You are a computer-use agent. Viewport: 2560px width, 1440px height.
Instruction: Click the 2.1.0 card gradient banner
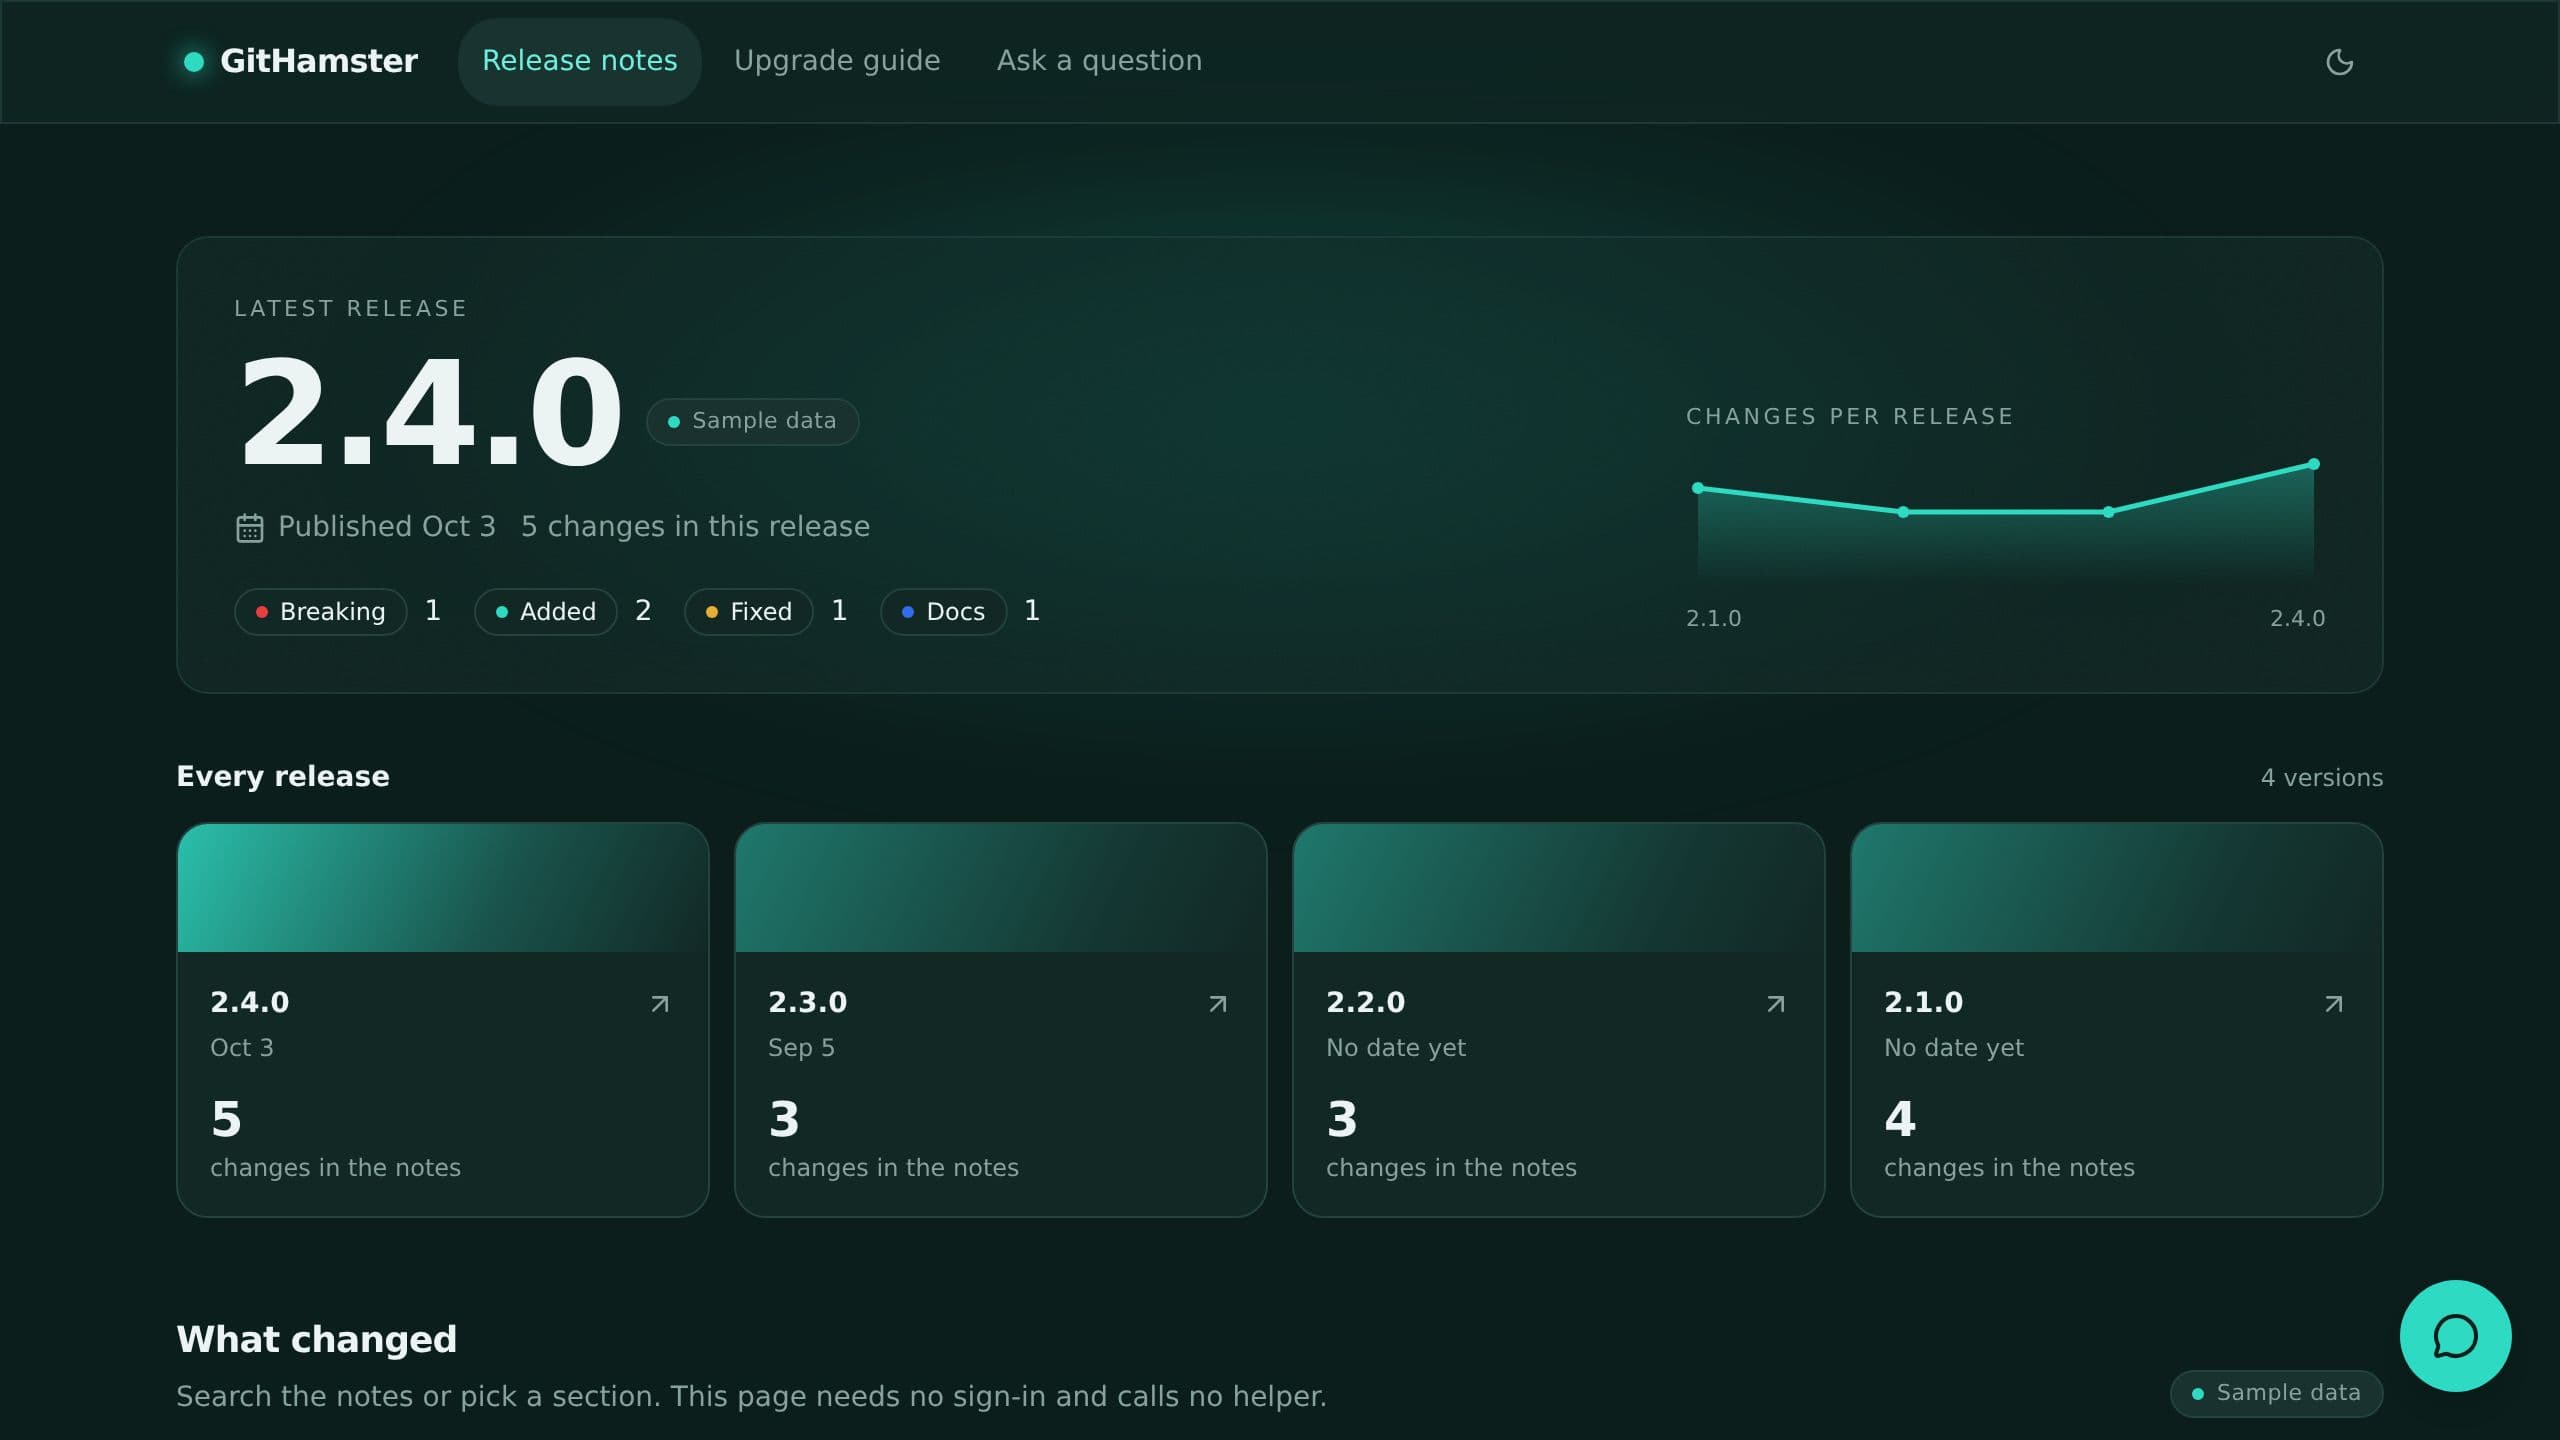click(2117, 888)
